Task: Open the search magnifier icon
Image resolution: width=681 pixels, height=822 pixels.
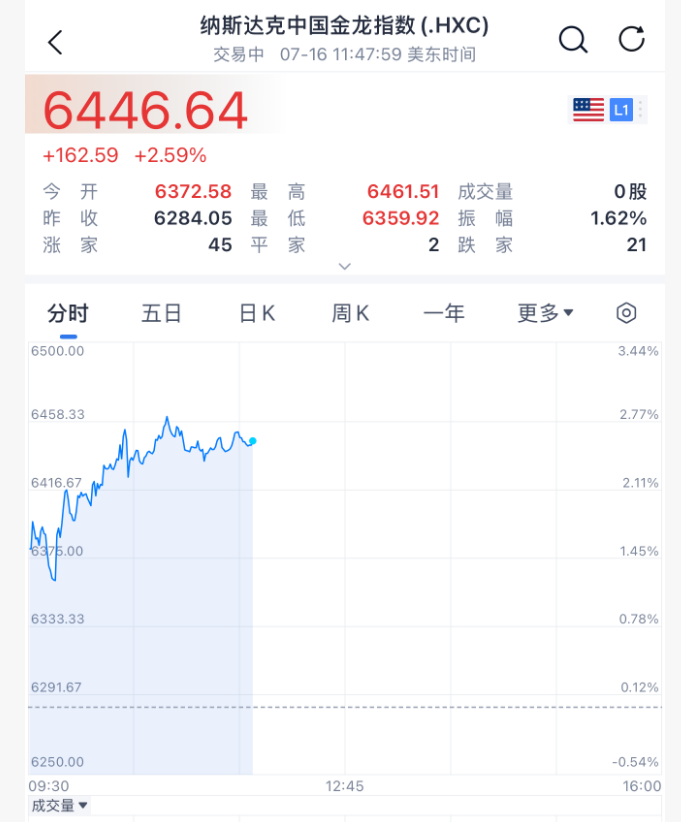Action: [x=573, y=40]
